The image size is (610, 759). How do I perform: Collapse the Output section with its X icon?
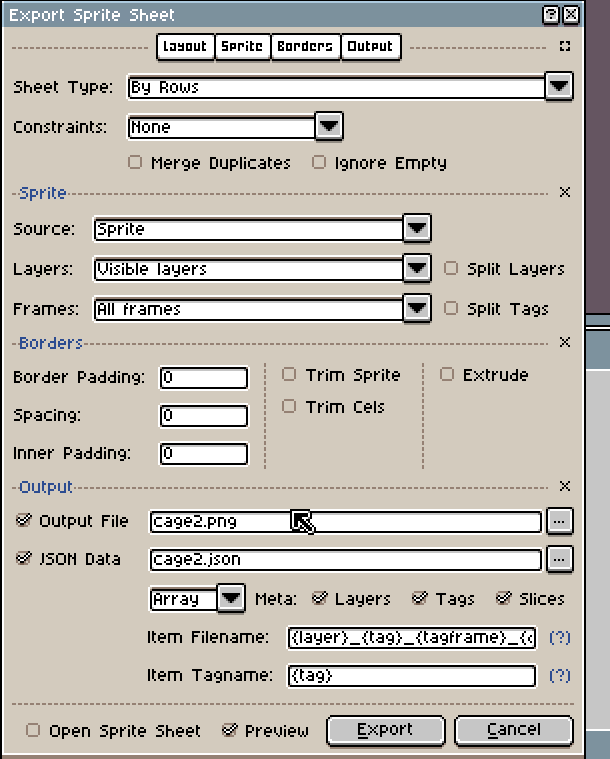click(x=564, y=487)
